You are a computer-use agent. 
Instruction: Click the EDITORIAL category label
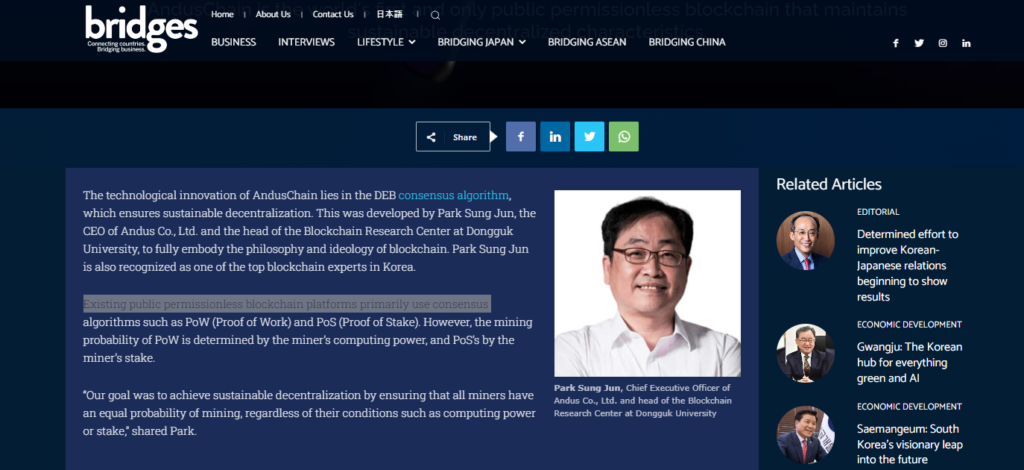tap(878, 212)
